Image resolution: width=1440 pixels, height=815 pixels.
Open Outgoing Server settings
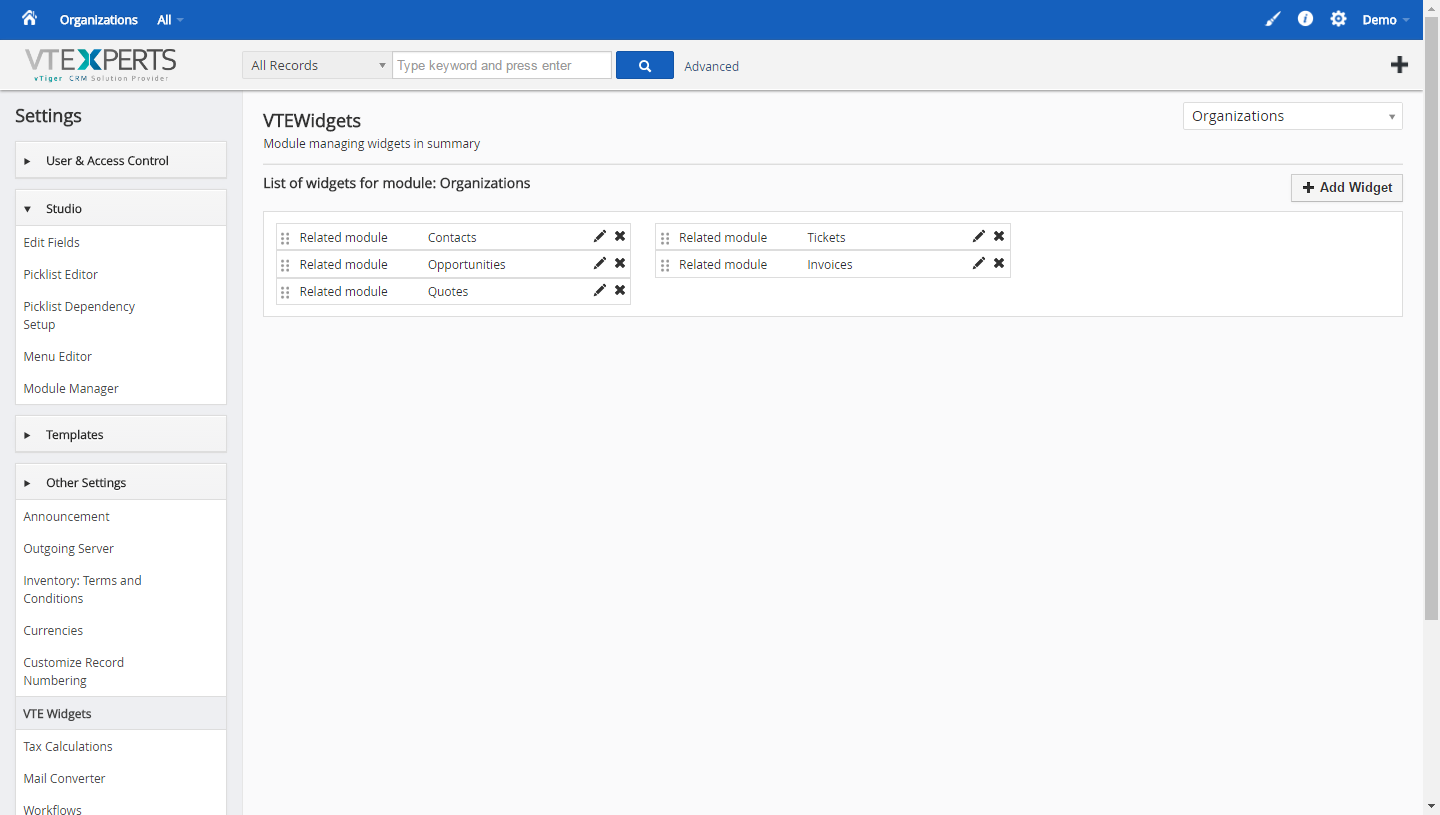69,548
